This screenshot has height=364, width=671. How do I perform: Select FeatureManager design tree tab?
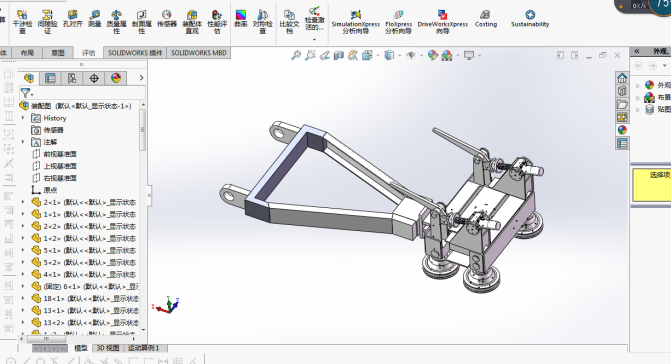(29, 78)
